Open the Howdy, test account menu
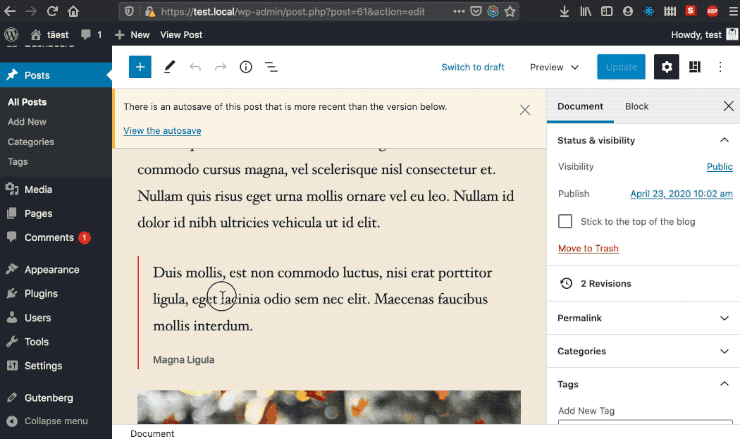740x439 pixels. (703, 34)
